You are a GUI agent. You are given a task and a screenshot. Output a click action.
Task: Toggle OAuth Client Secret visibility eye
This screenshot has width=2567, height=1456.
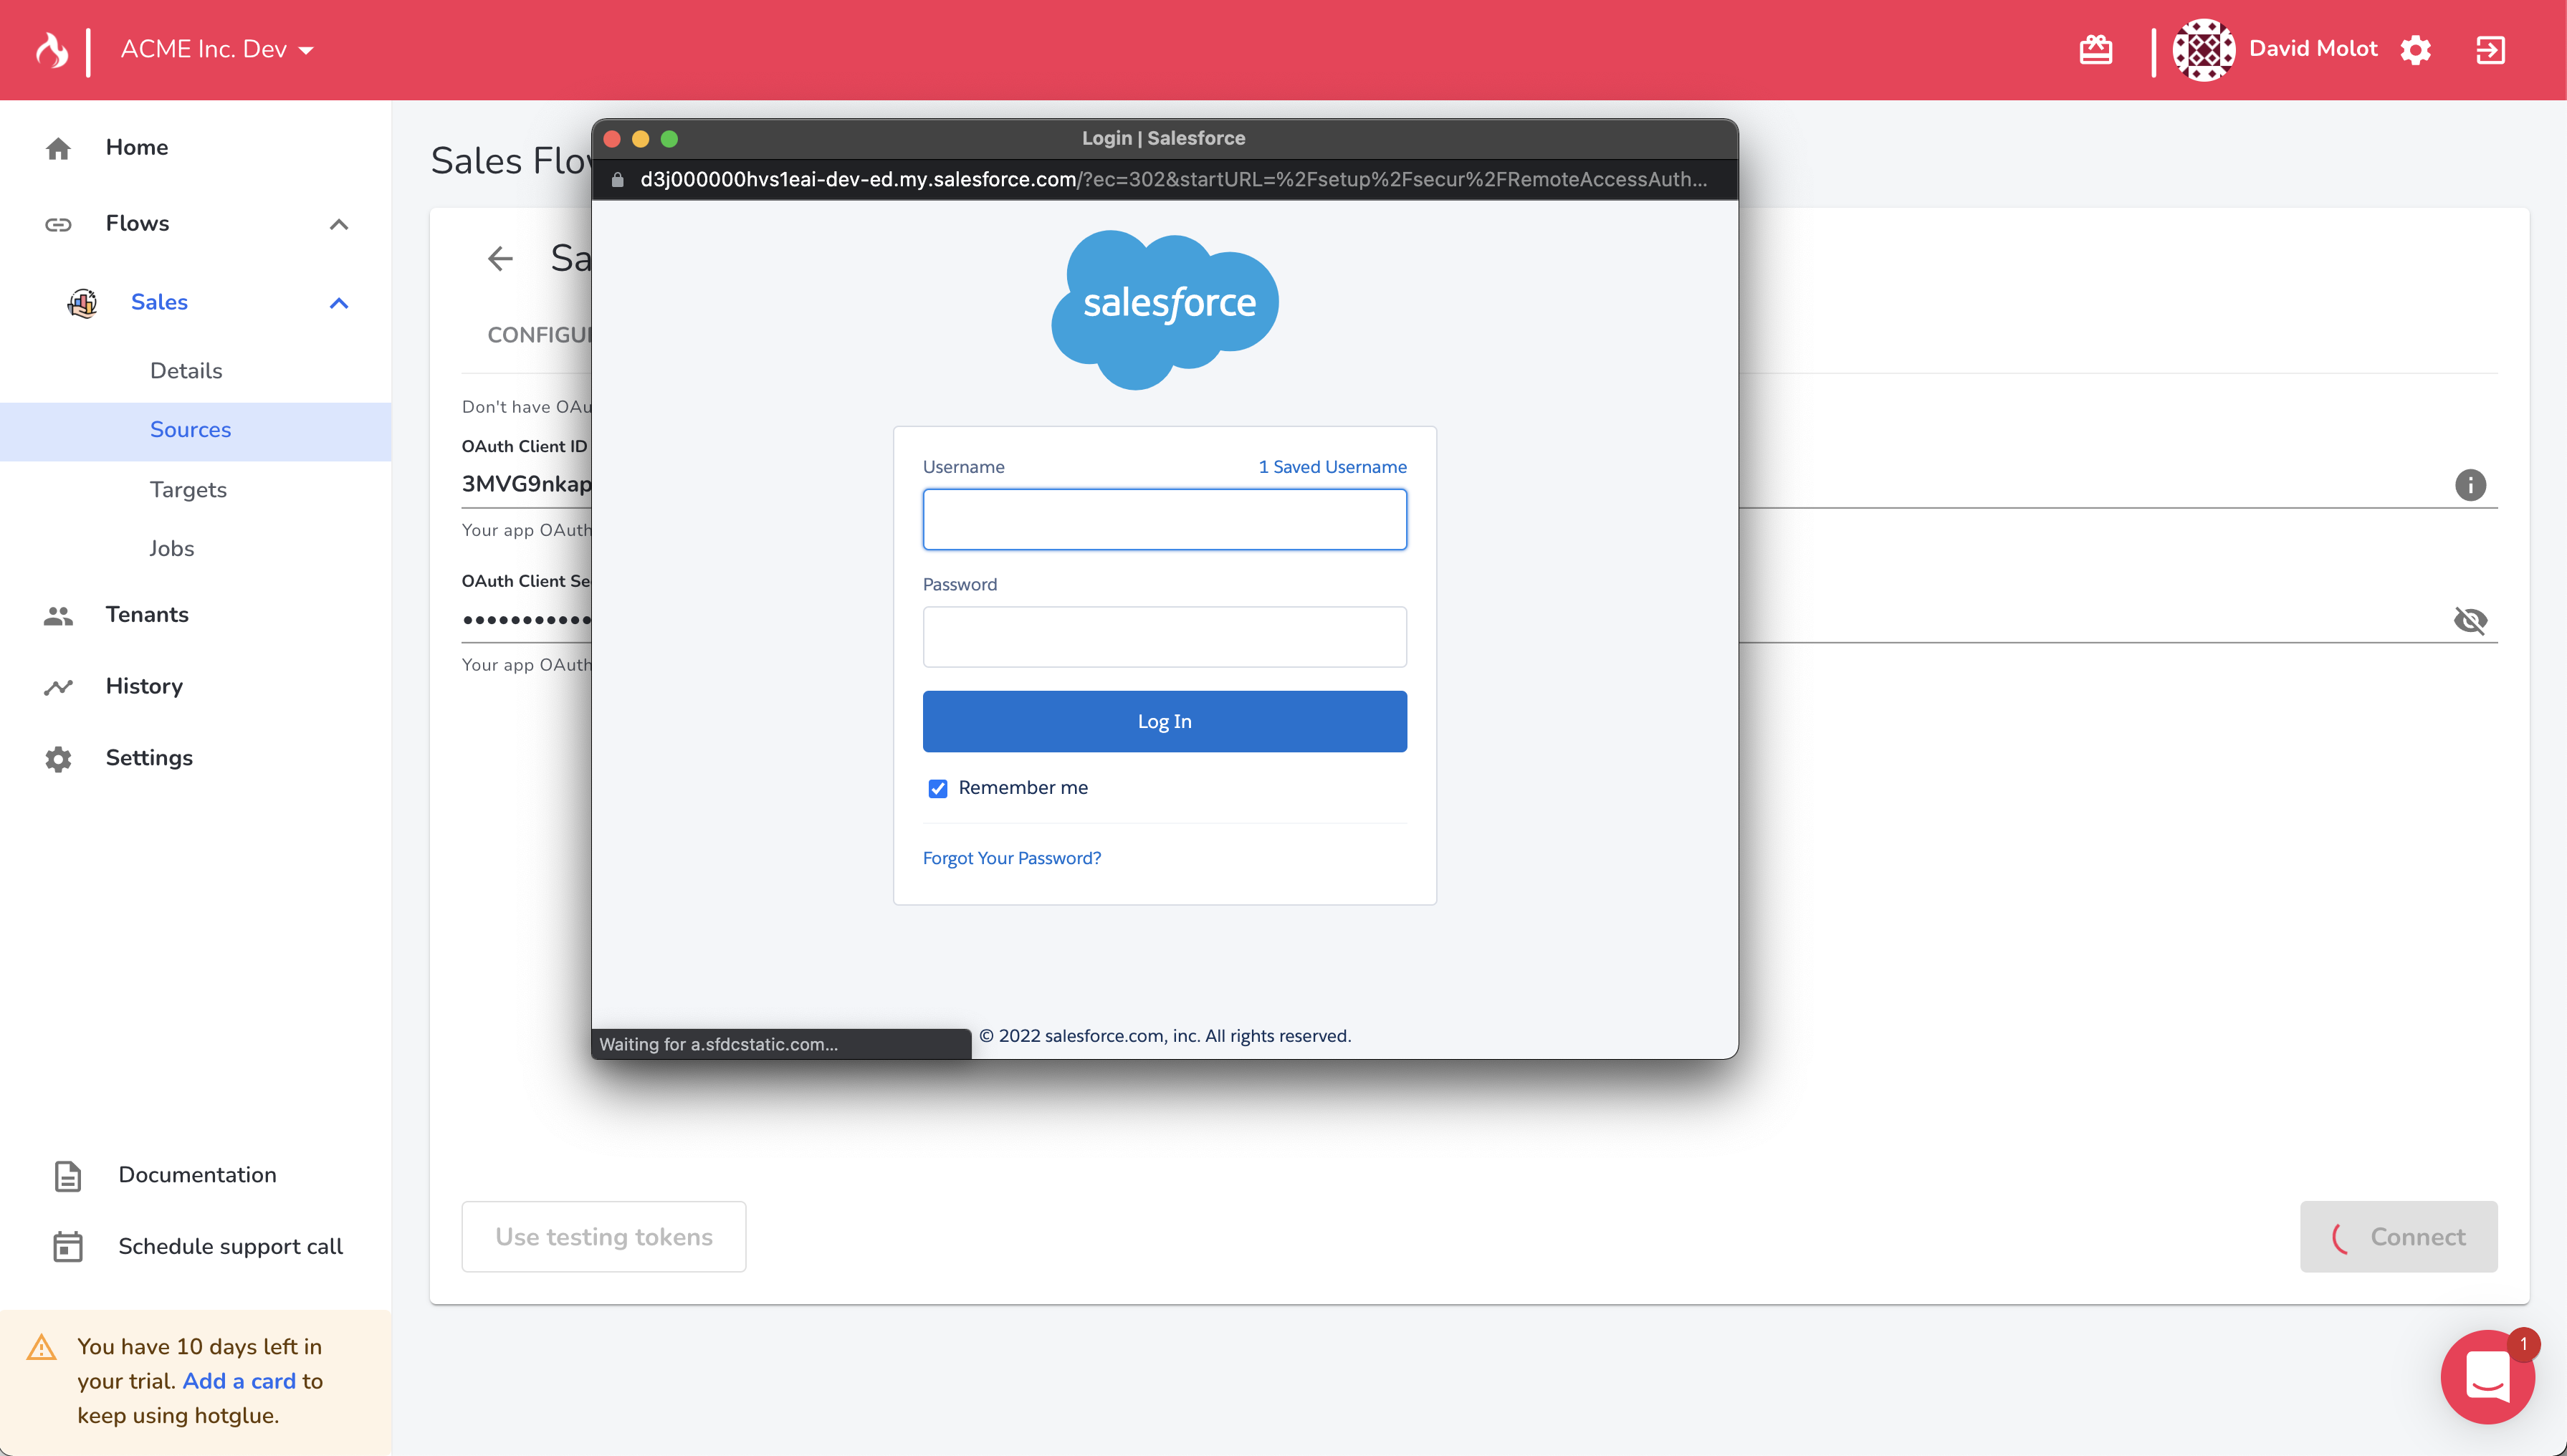2470,620
